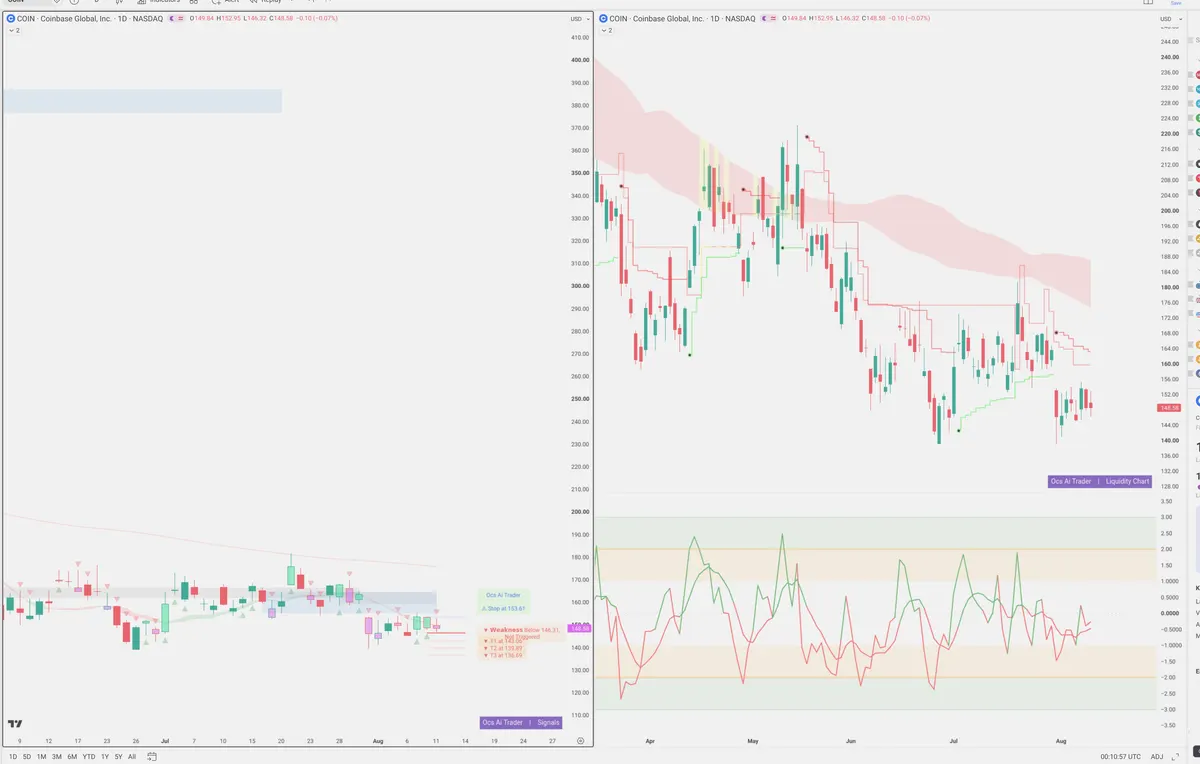1200x764 pixels.
Task: Click the red 148.58 price tag on right axis
Action: (1170, 408)
